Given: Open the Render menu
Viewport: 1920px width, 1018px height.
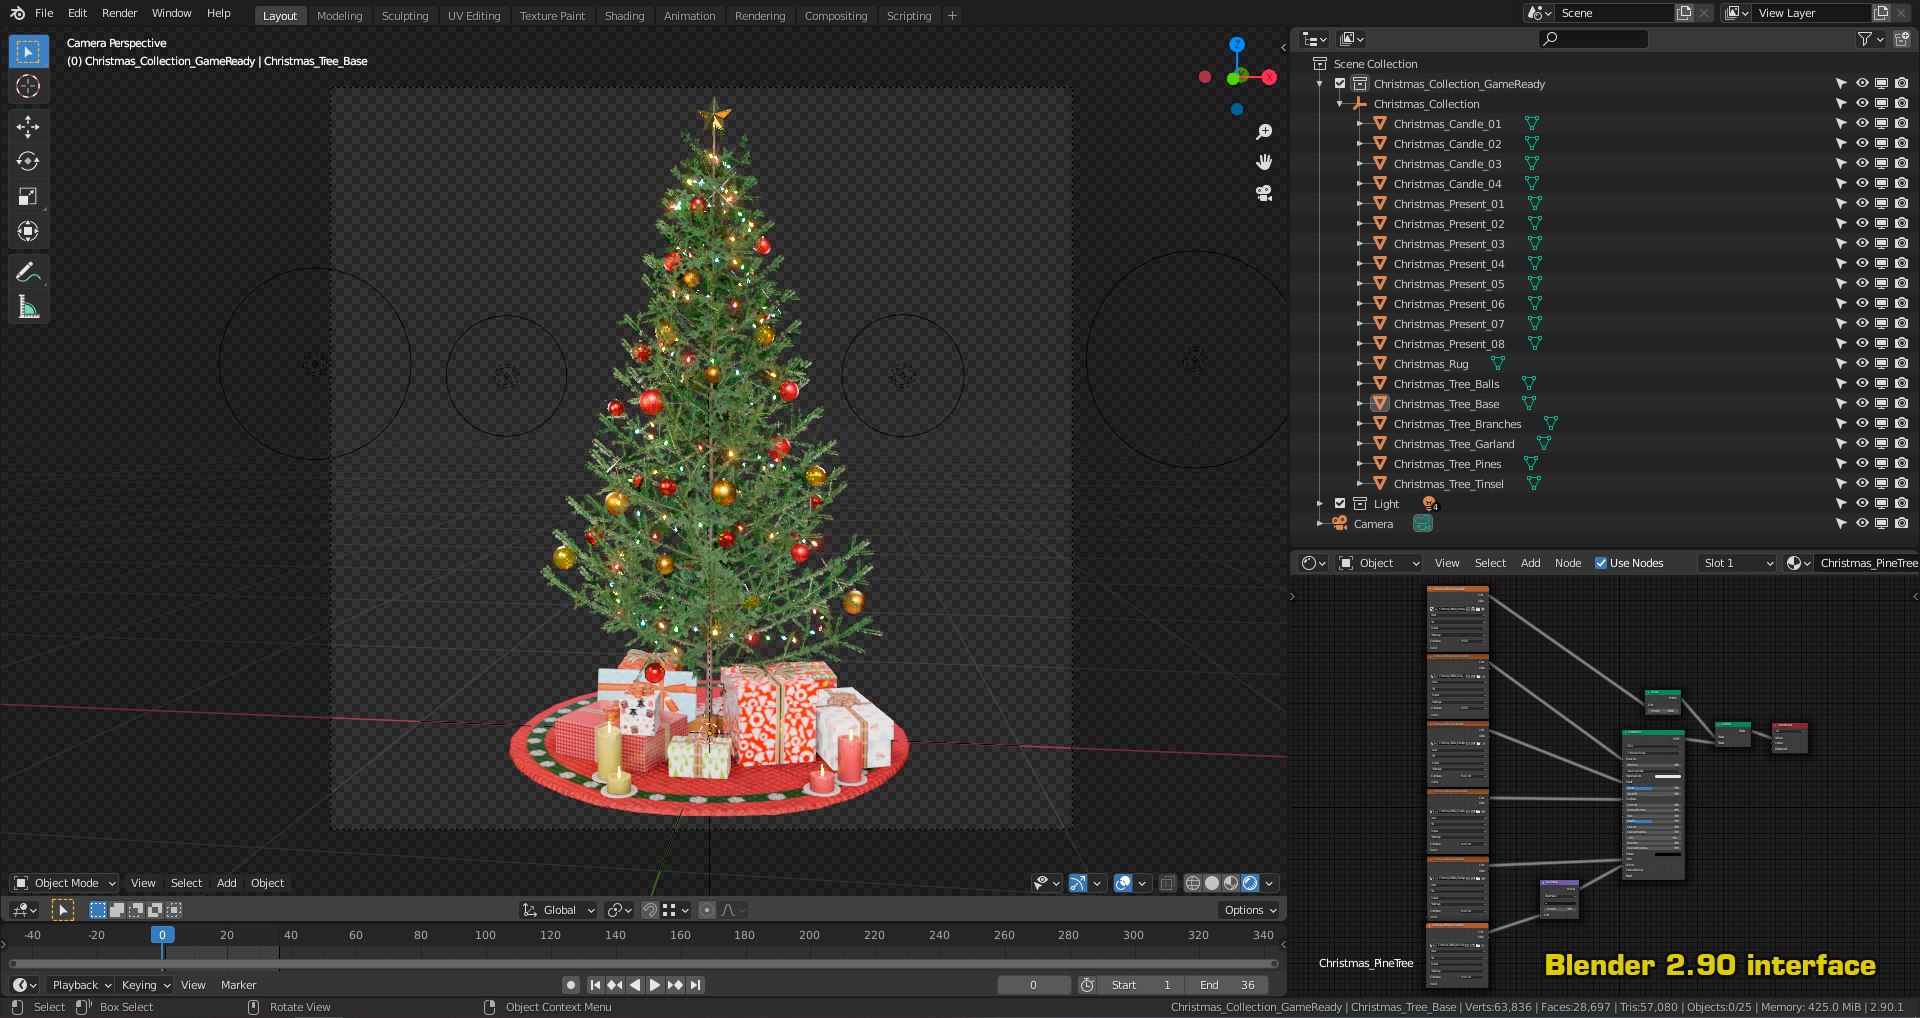Looking at the screenshot, I should click(119, 13).
